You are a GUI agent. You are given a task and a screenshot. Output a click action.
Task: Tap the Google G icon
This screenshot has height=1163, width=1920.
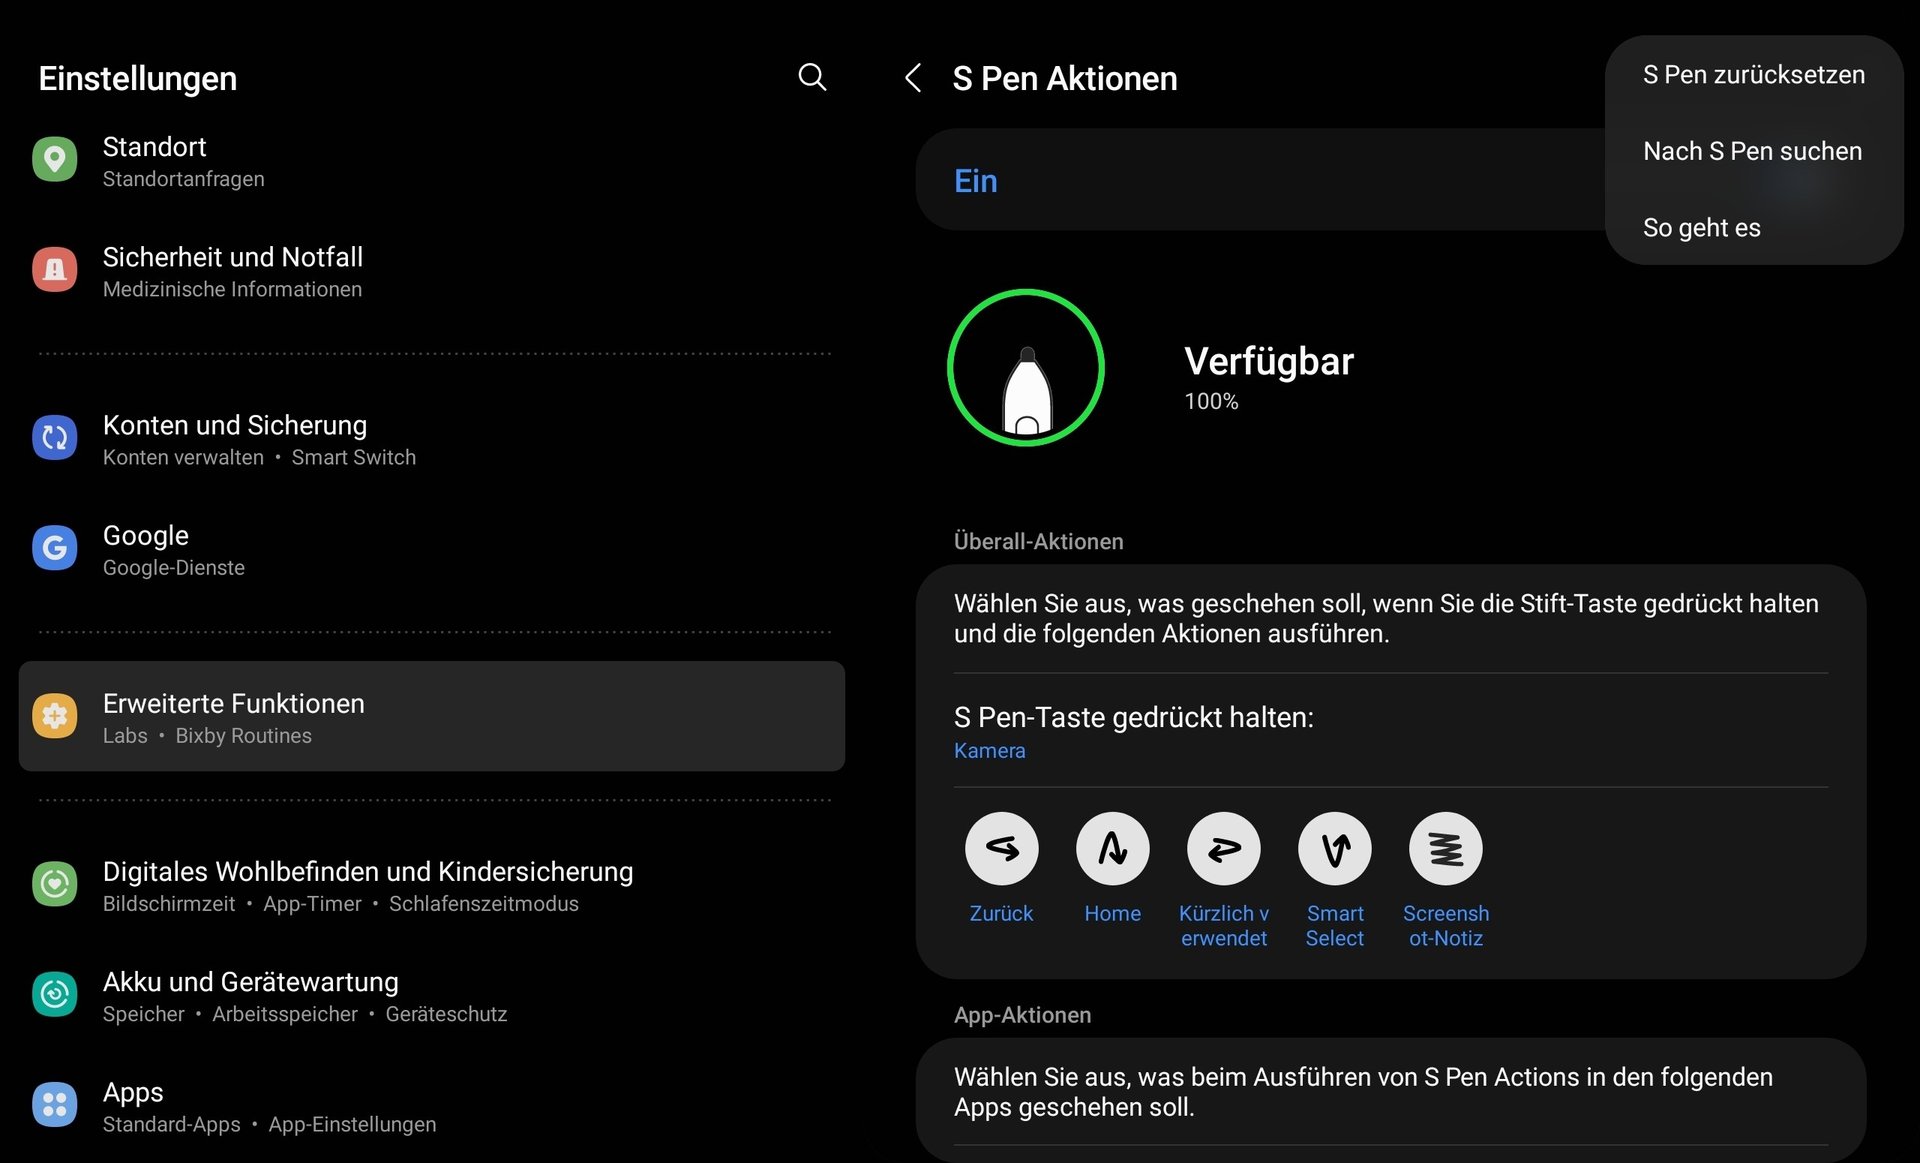point(55,547)
